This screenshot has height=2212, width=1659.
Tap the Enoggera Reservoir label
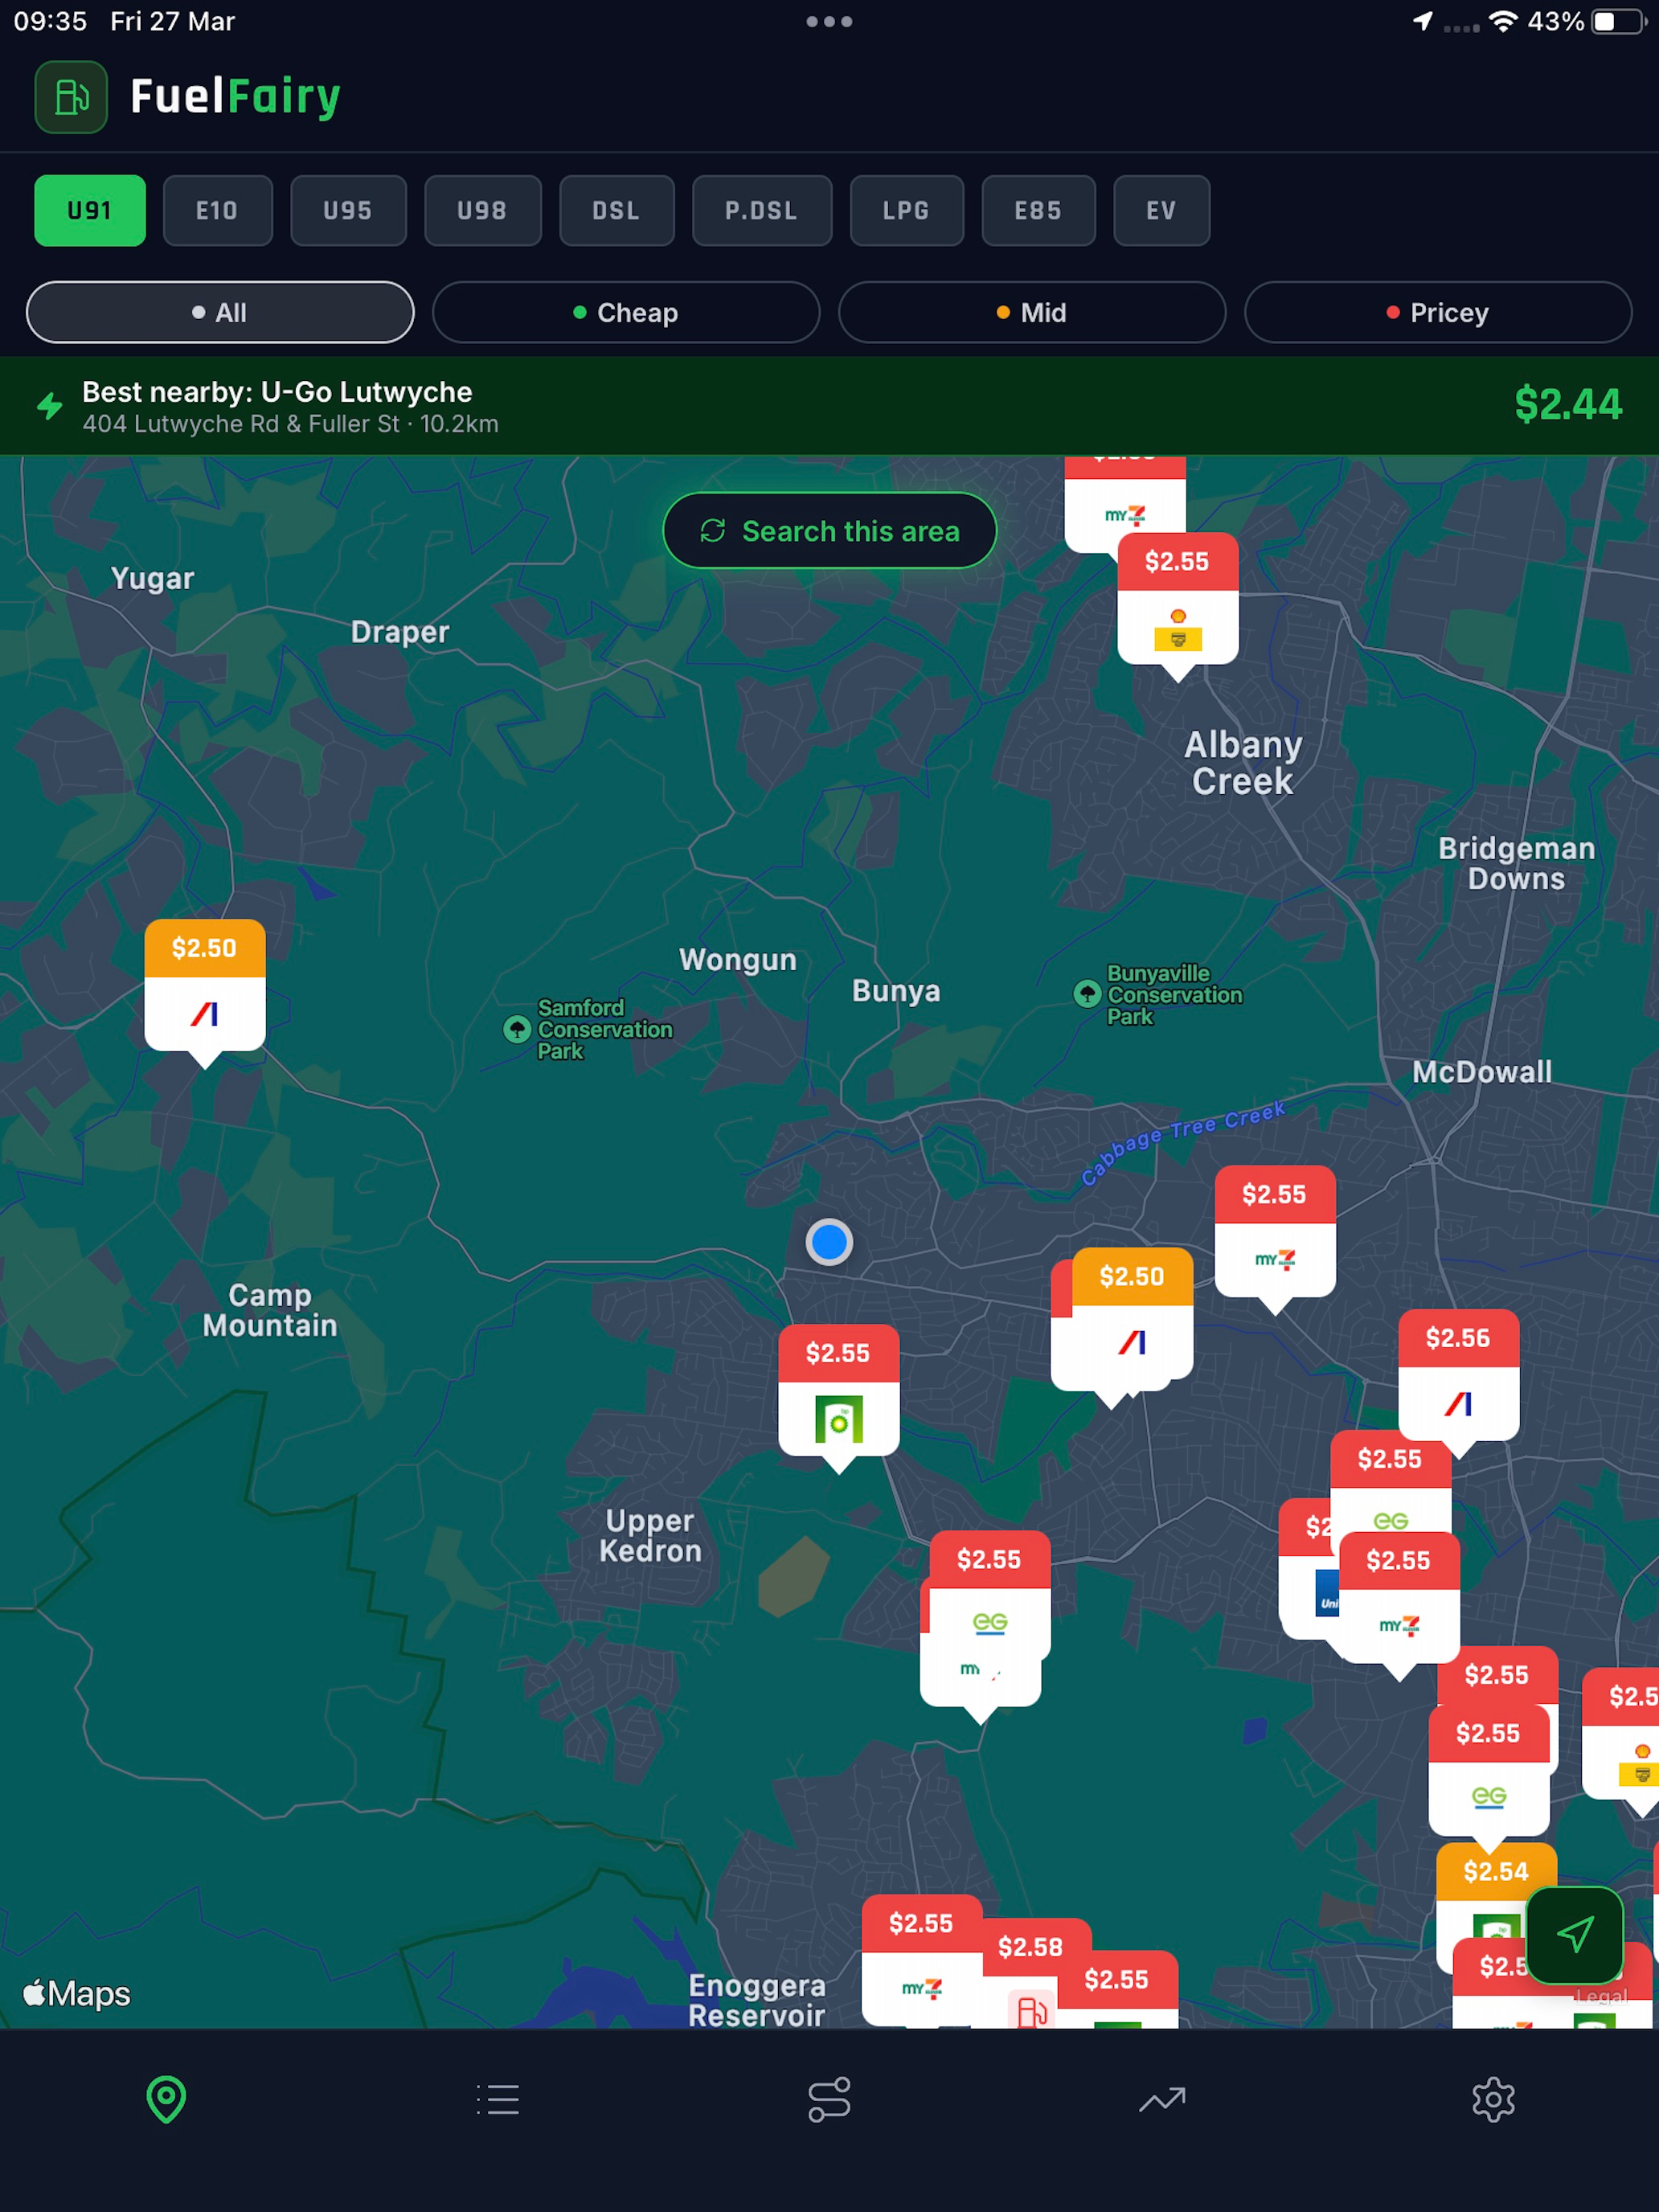point(757,2000)
